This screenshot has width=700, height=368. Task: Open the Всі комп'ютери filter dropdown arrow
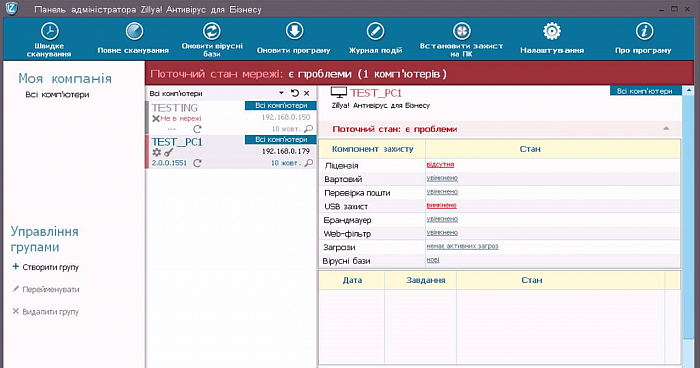pyautogui.click(x=281, y=93)
